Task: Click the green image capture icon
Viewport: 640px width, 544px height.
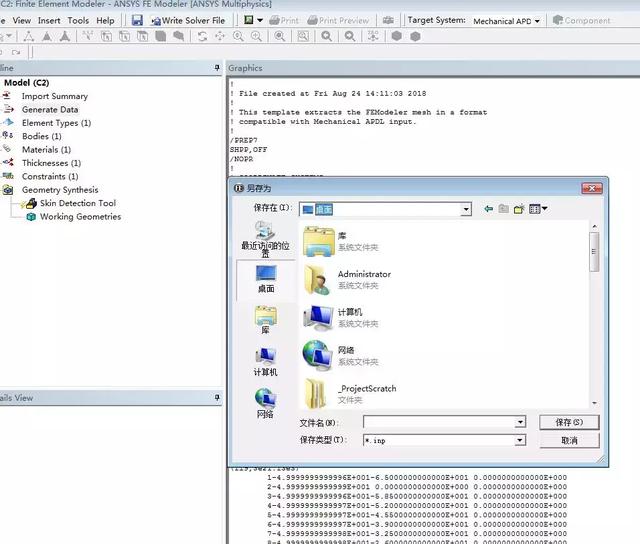Action: point(249,20)
